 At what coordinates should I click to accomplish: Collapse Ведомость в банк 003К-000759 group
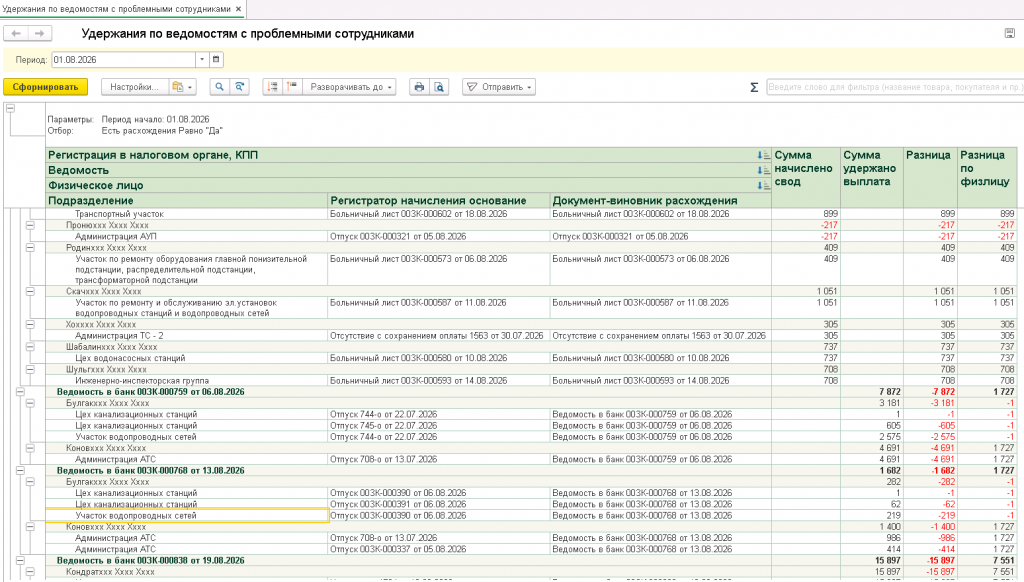(x=20, y=392)
